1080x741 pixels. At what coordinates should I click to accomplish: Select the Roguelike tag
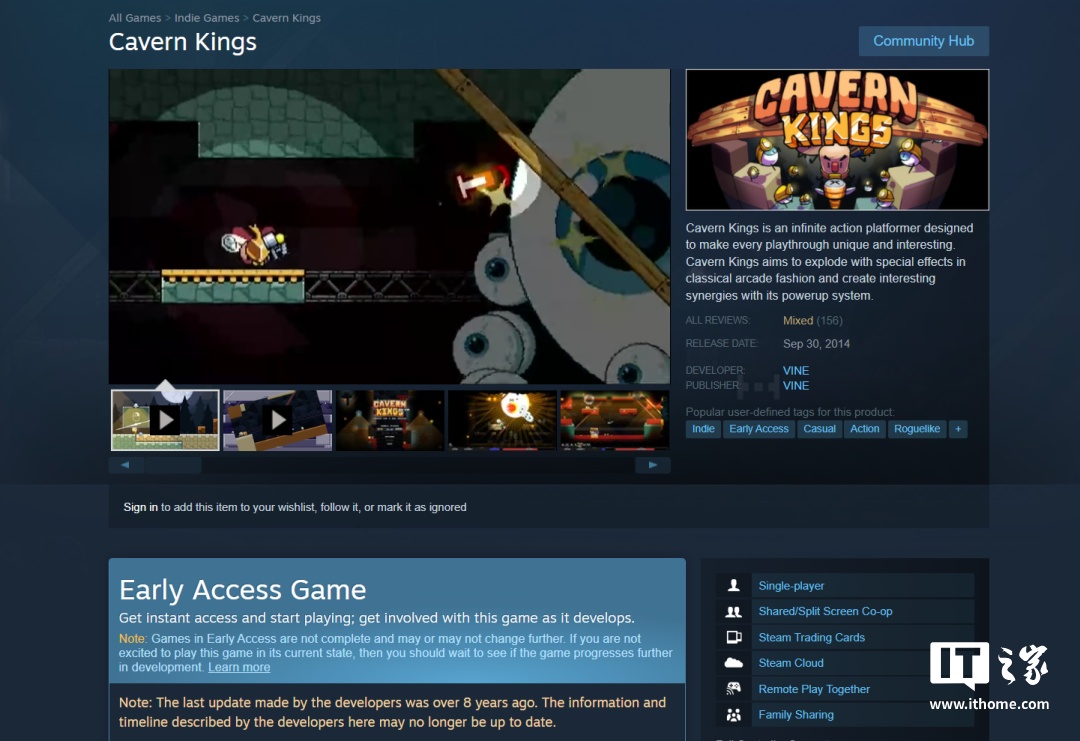tap(917, 429)
